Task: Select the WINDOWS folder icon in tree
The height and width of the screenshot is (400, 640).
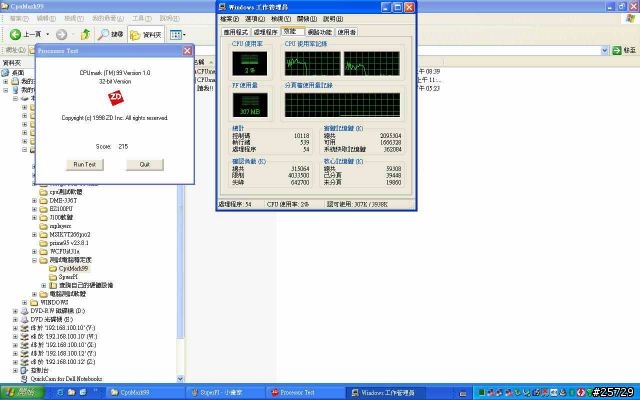Action: click(34, 302)
